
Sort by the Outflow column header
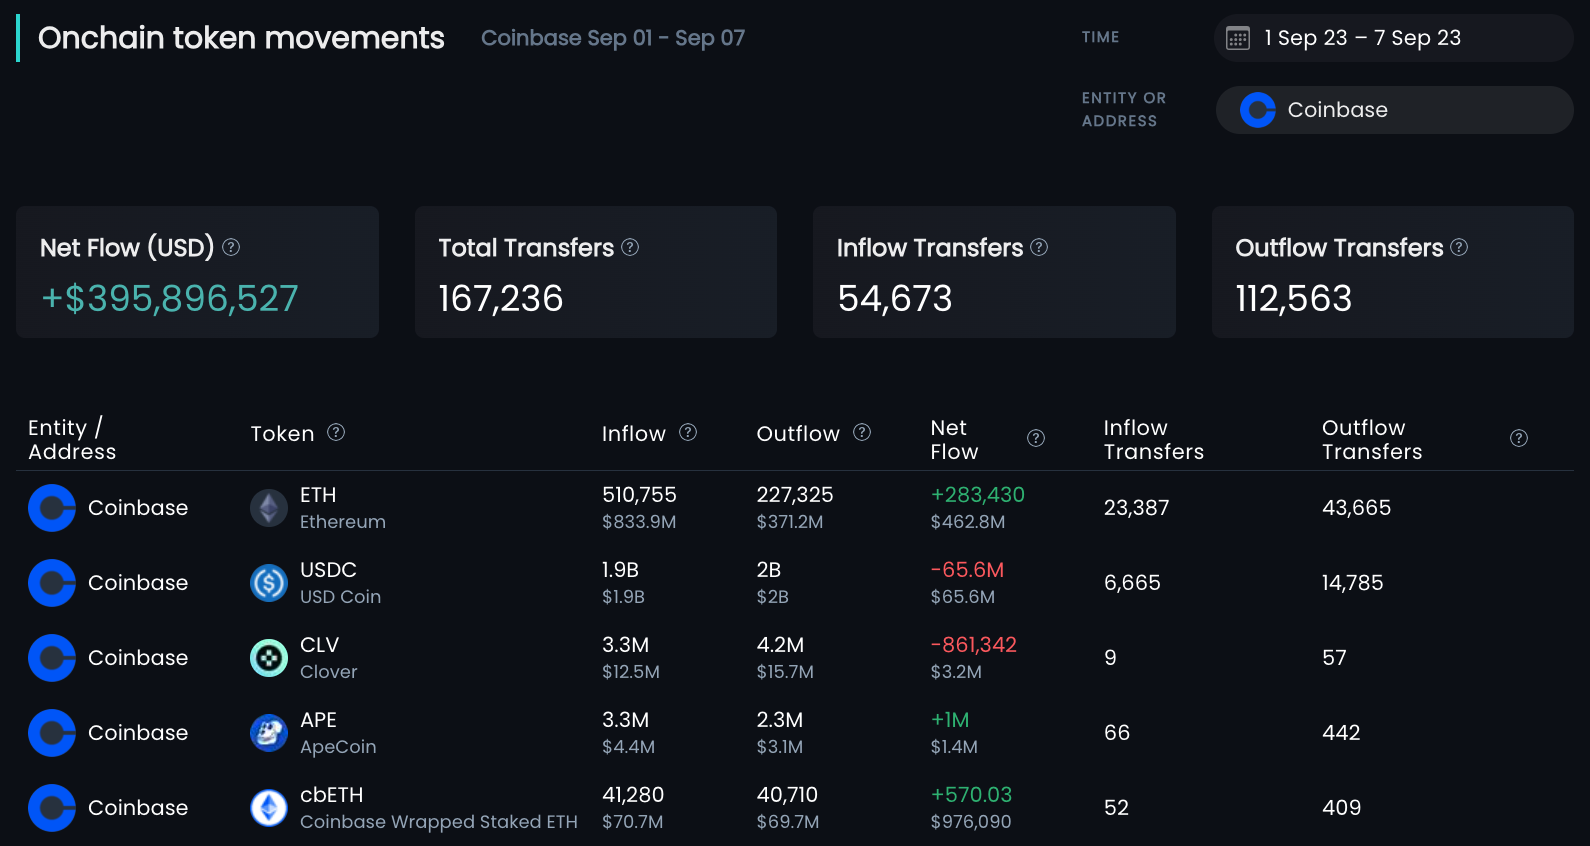798,433
